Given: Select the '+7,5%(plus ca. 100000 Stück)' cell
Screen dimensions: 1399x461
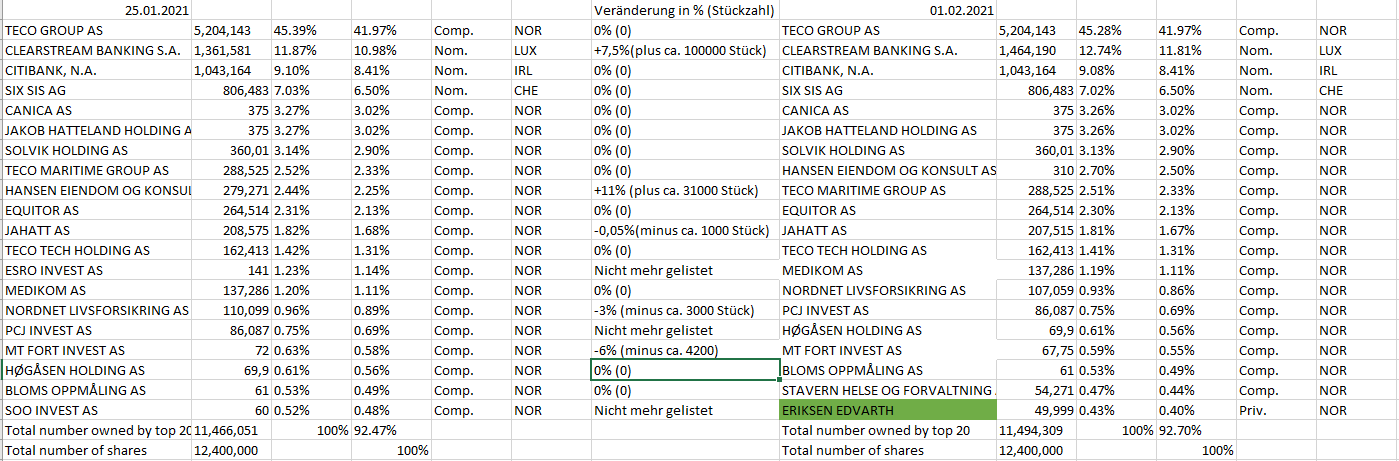Looking at the screenshot, I should pyautogui.click(x=685, y=51).
